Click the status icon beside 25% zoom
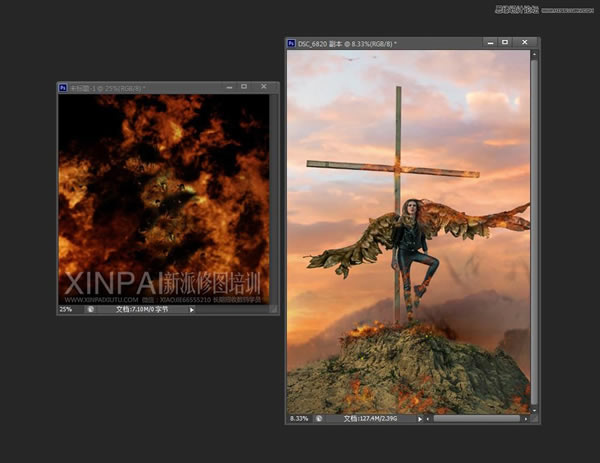This screenshot has height=463, width=600. (x=91, y=309)
